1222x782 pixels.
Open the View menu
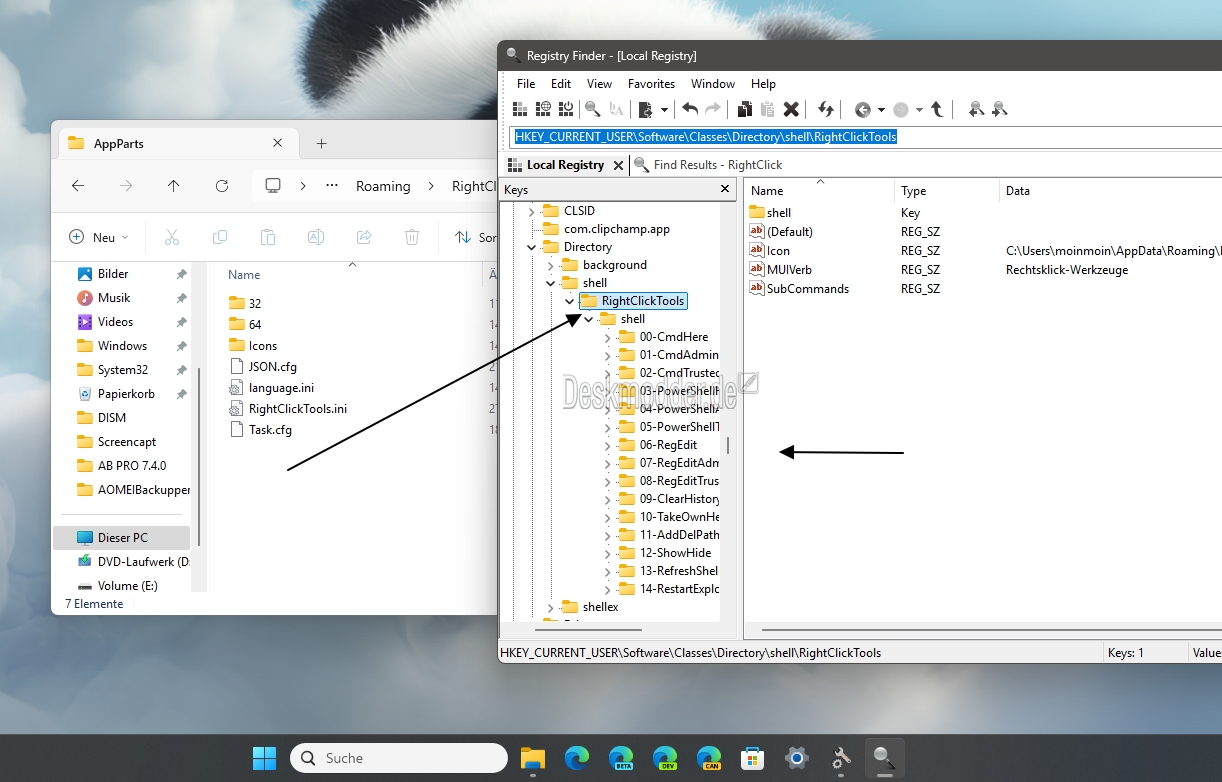(x=599, y=84)
